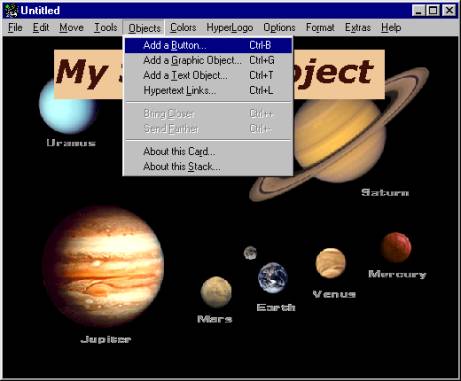Select the Venus planet graphic
461x381 pixels.
(x=331, y=263)
